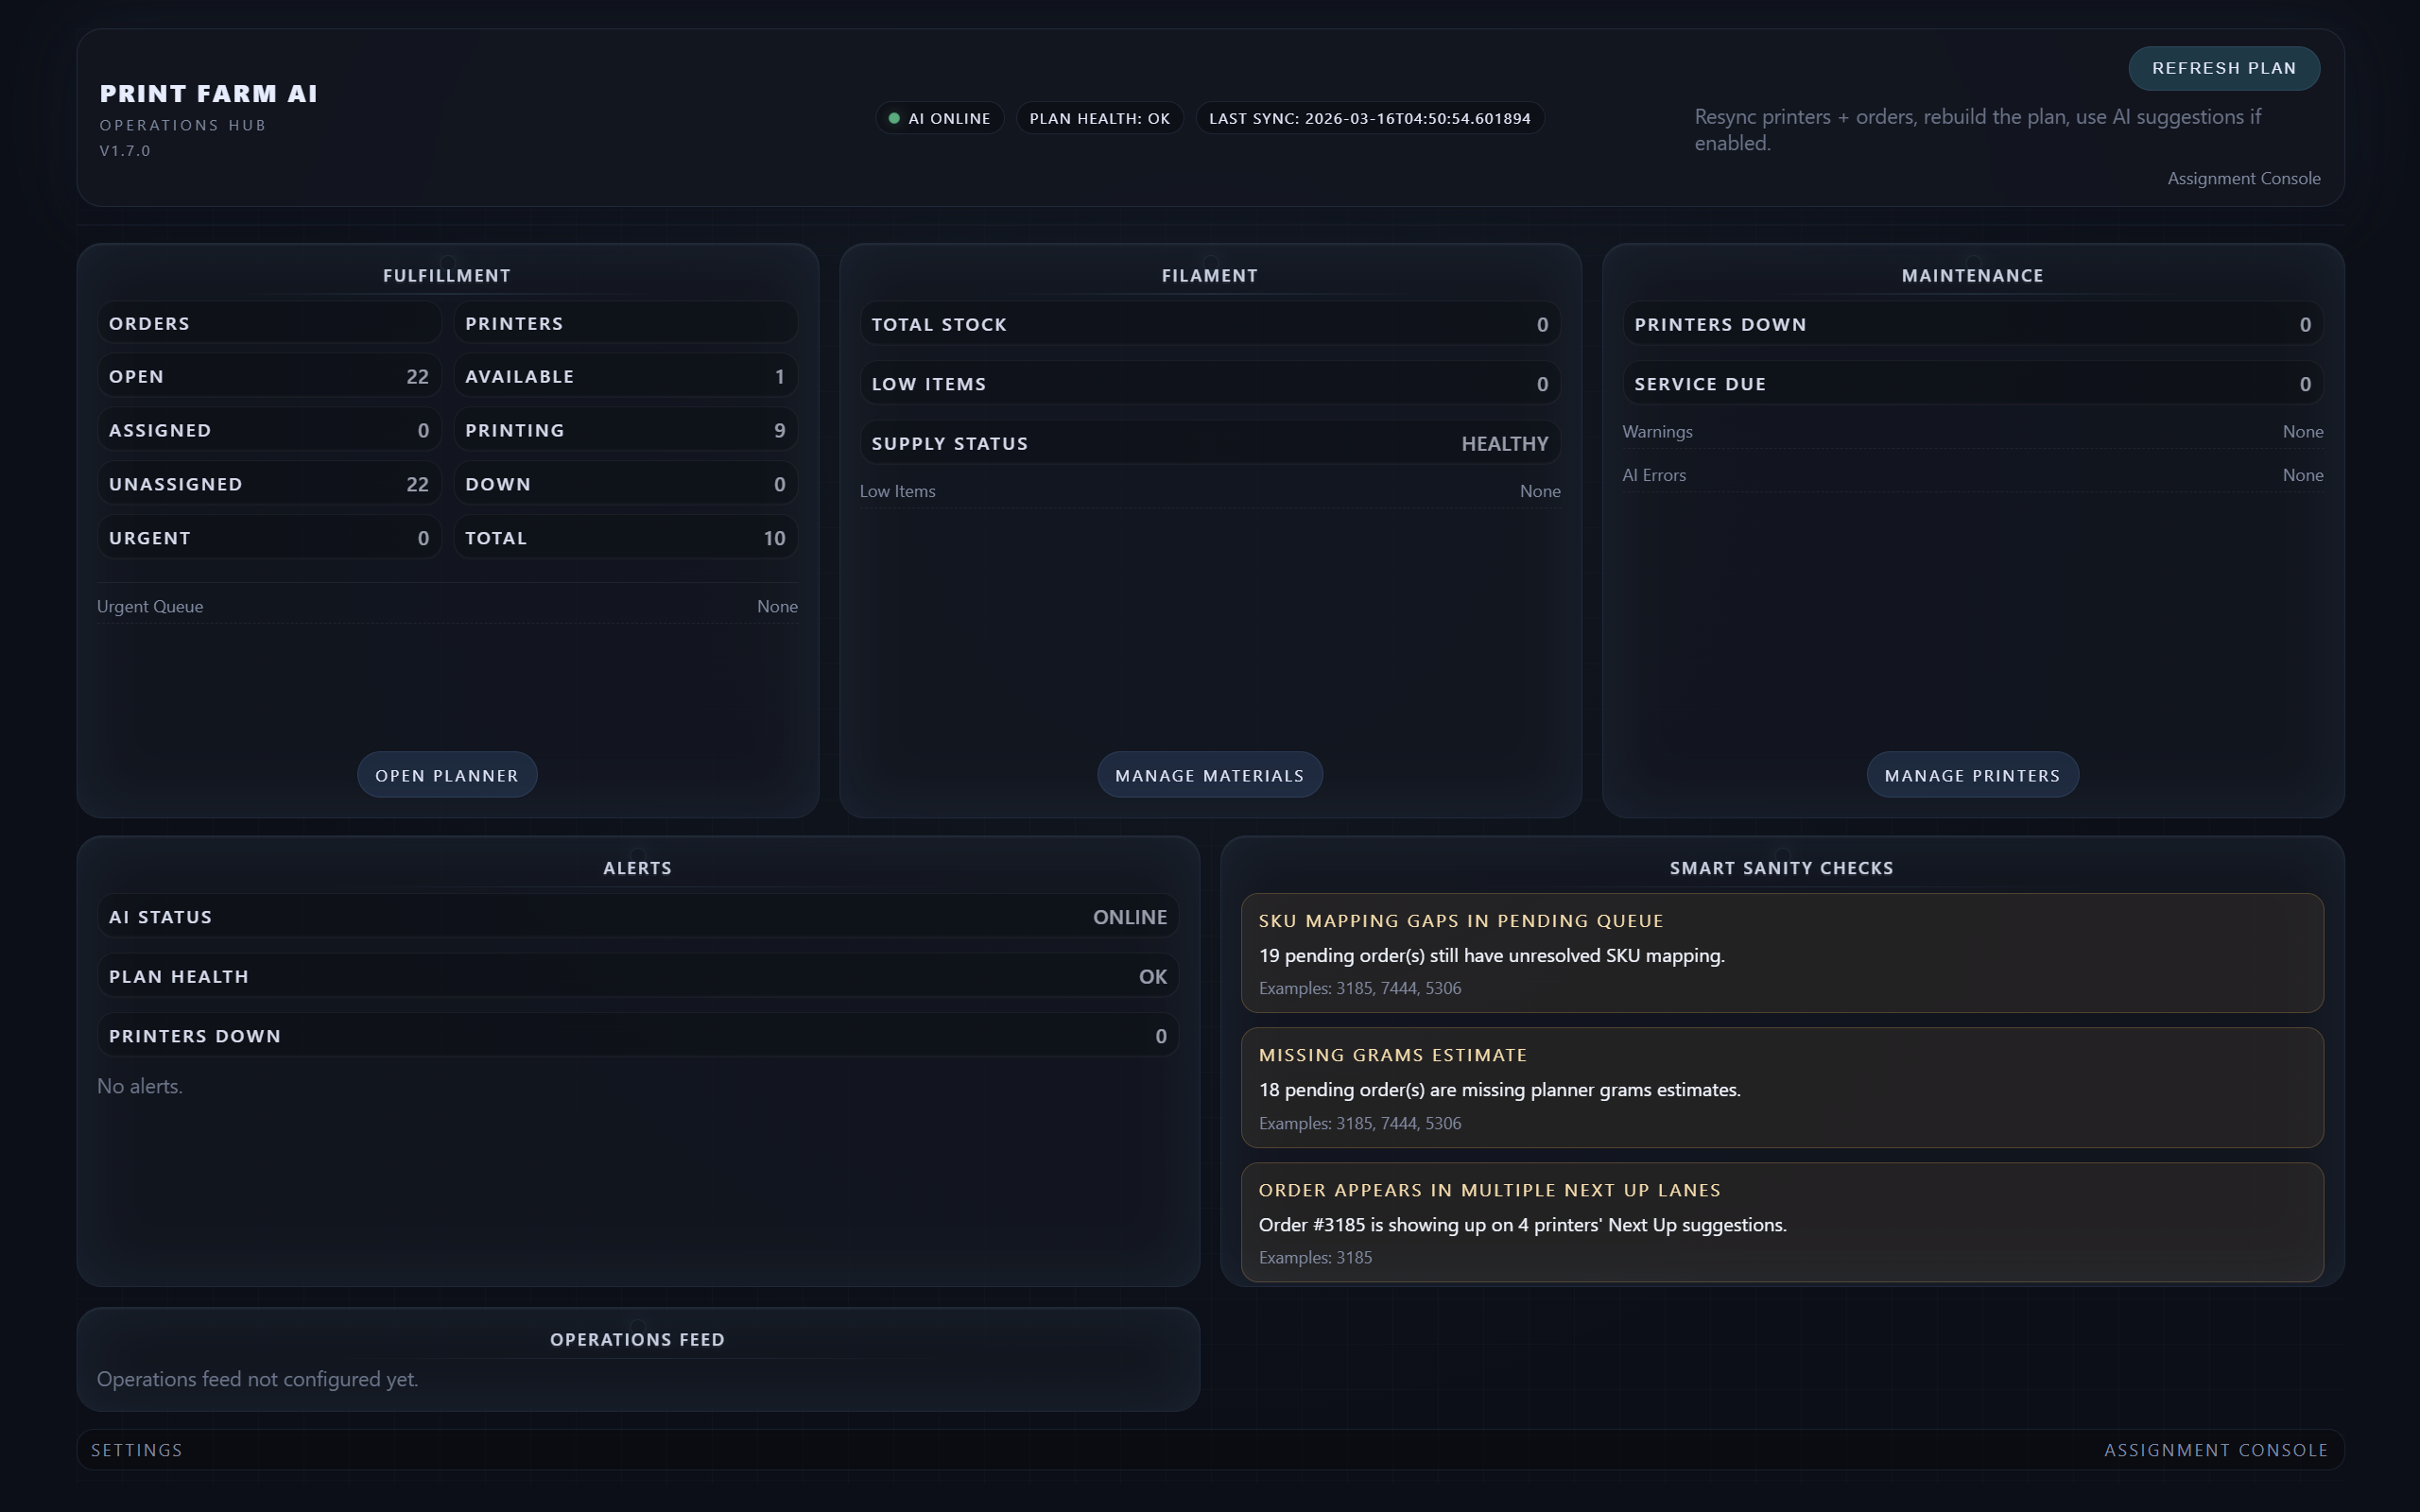
Task: Click the Missing Grams Estimate warning card
Action: [x=1781, y=1087]
